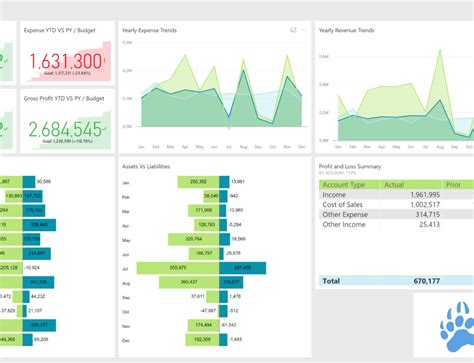Click the Gross Profit goal text below 2,684,545

coord(67,141)
